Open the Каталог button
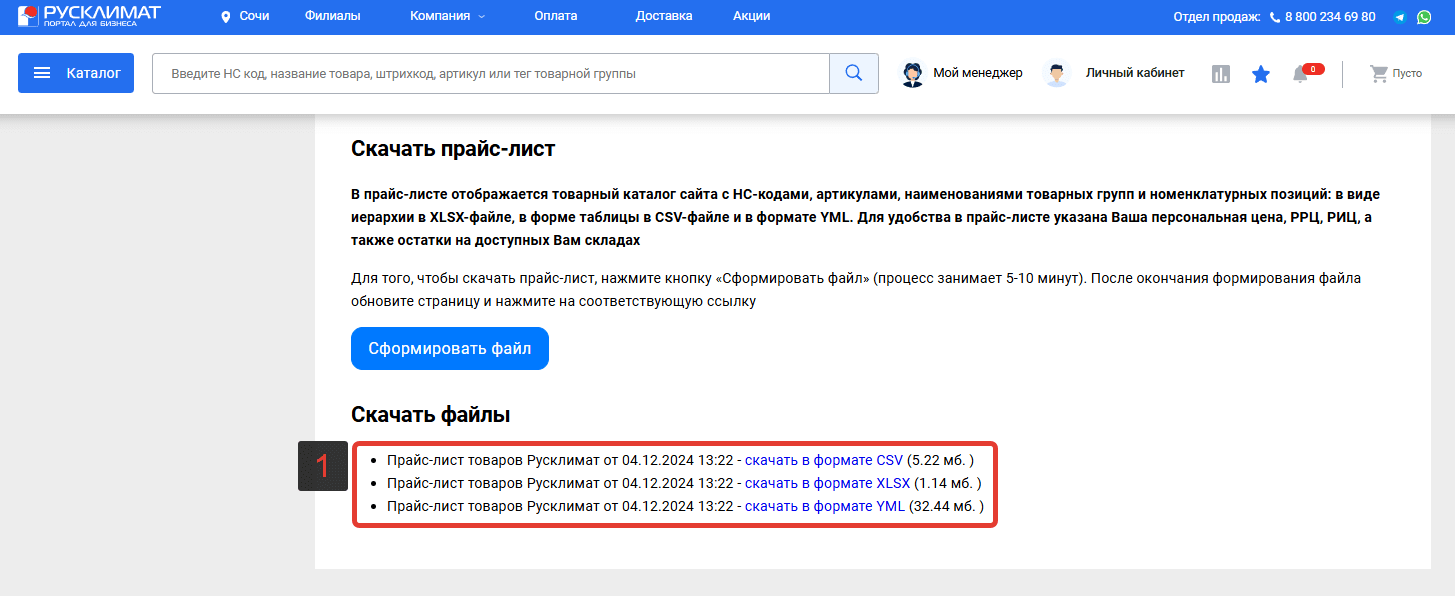The width and height of the screenshot is (1455, 596). point(76,73)
